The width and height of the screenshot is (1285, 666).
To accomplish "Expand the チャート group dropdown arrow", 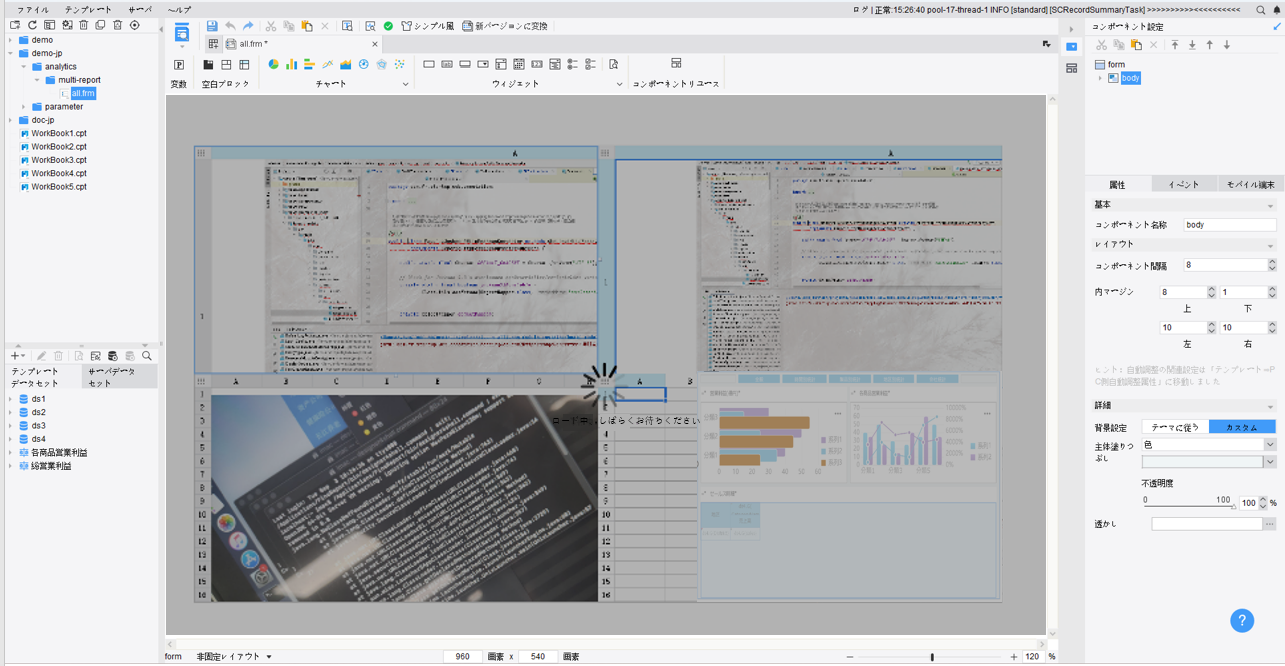I will point(405,84).
